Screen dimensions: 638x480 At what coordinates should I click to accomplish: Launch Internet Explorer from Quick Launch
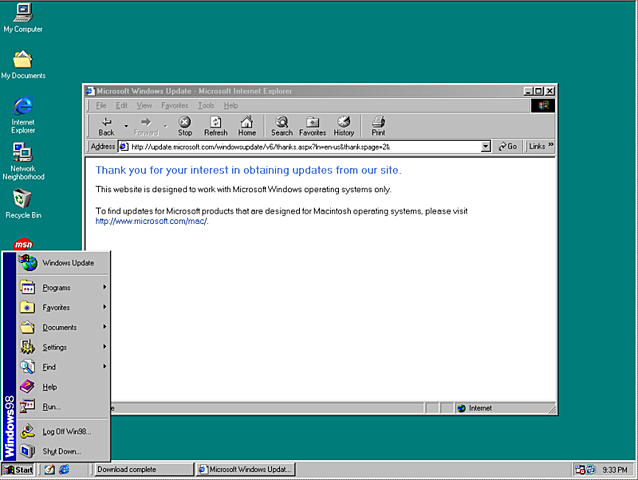pos(64,469)
